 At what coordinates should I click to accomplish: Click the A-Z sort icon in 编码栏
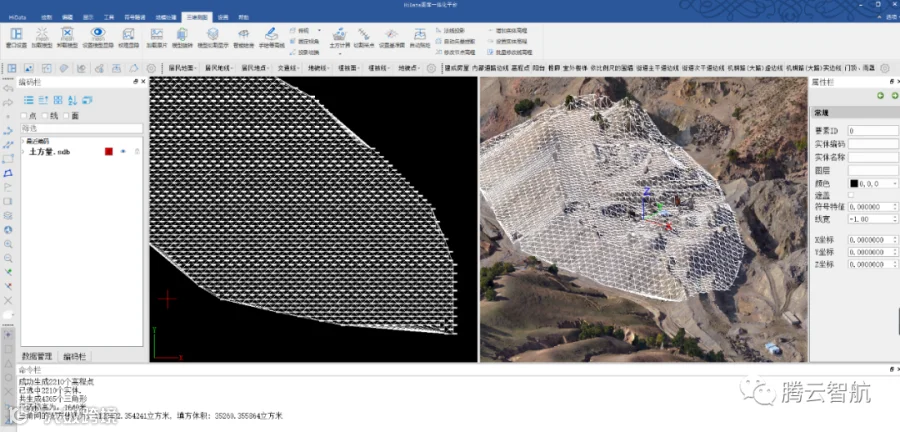72,100
